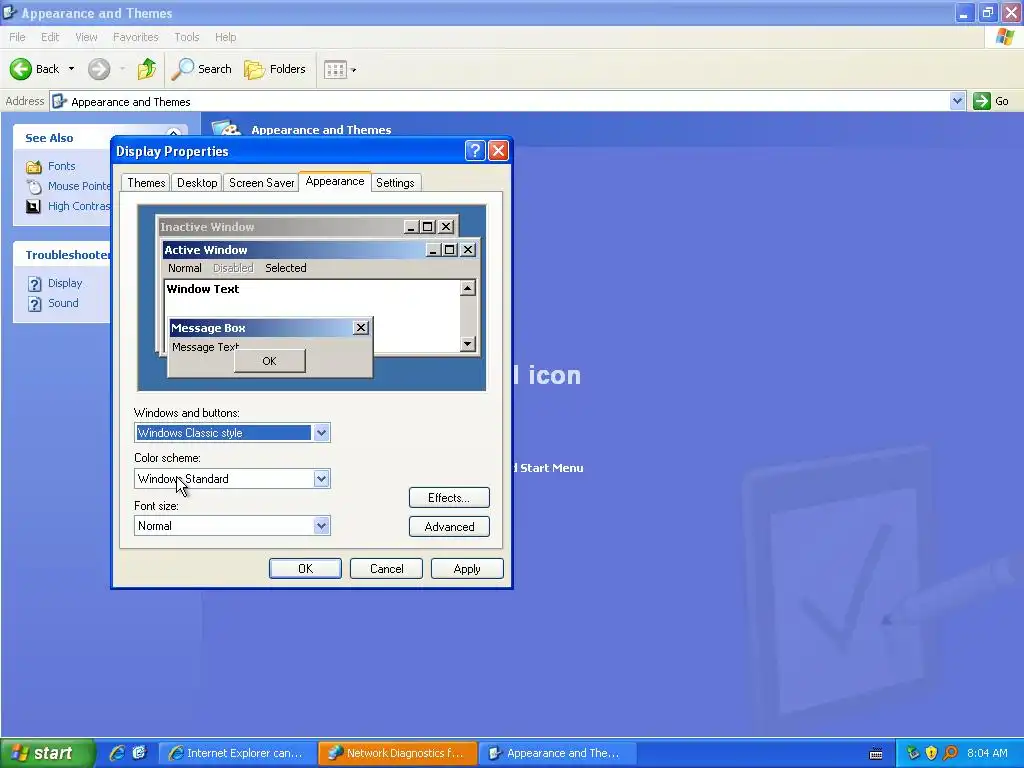Click the Effects... button
1024x768 pixels.
449,498
